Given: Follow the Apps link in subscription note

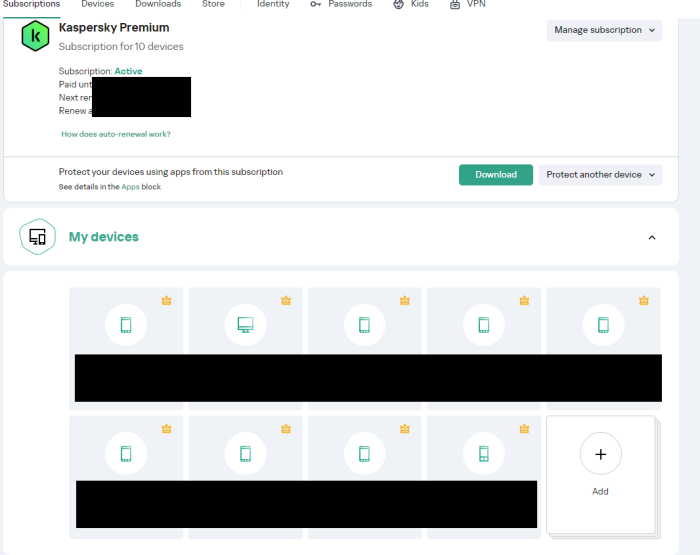Looking at the screenshot, I should [130, 187].
